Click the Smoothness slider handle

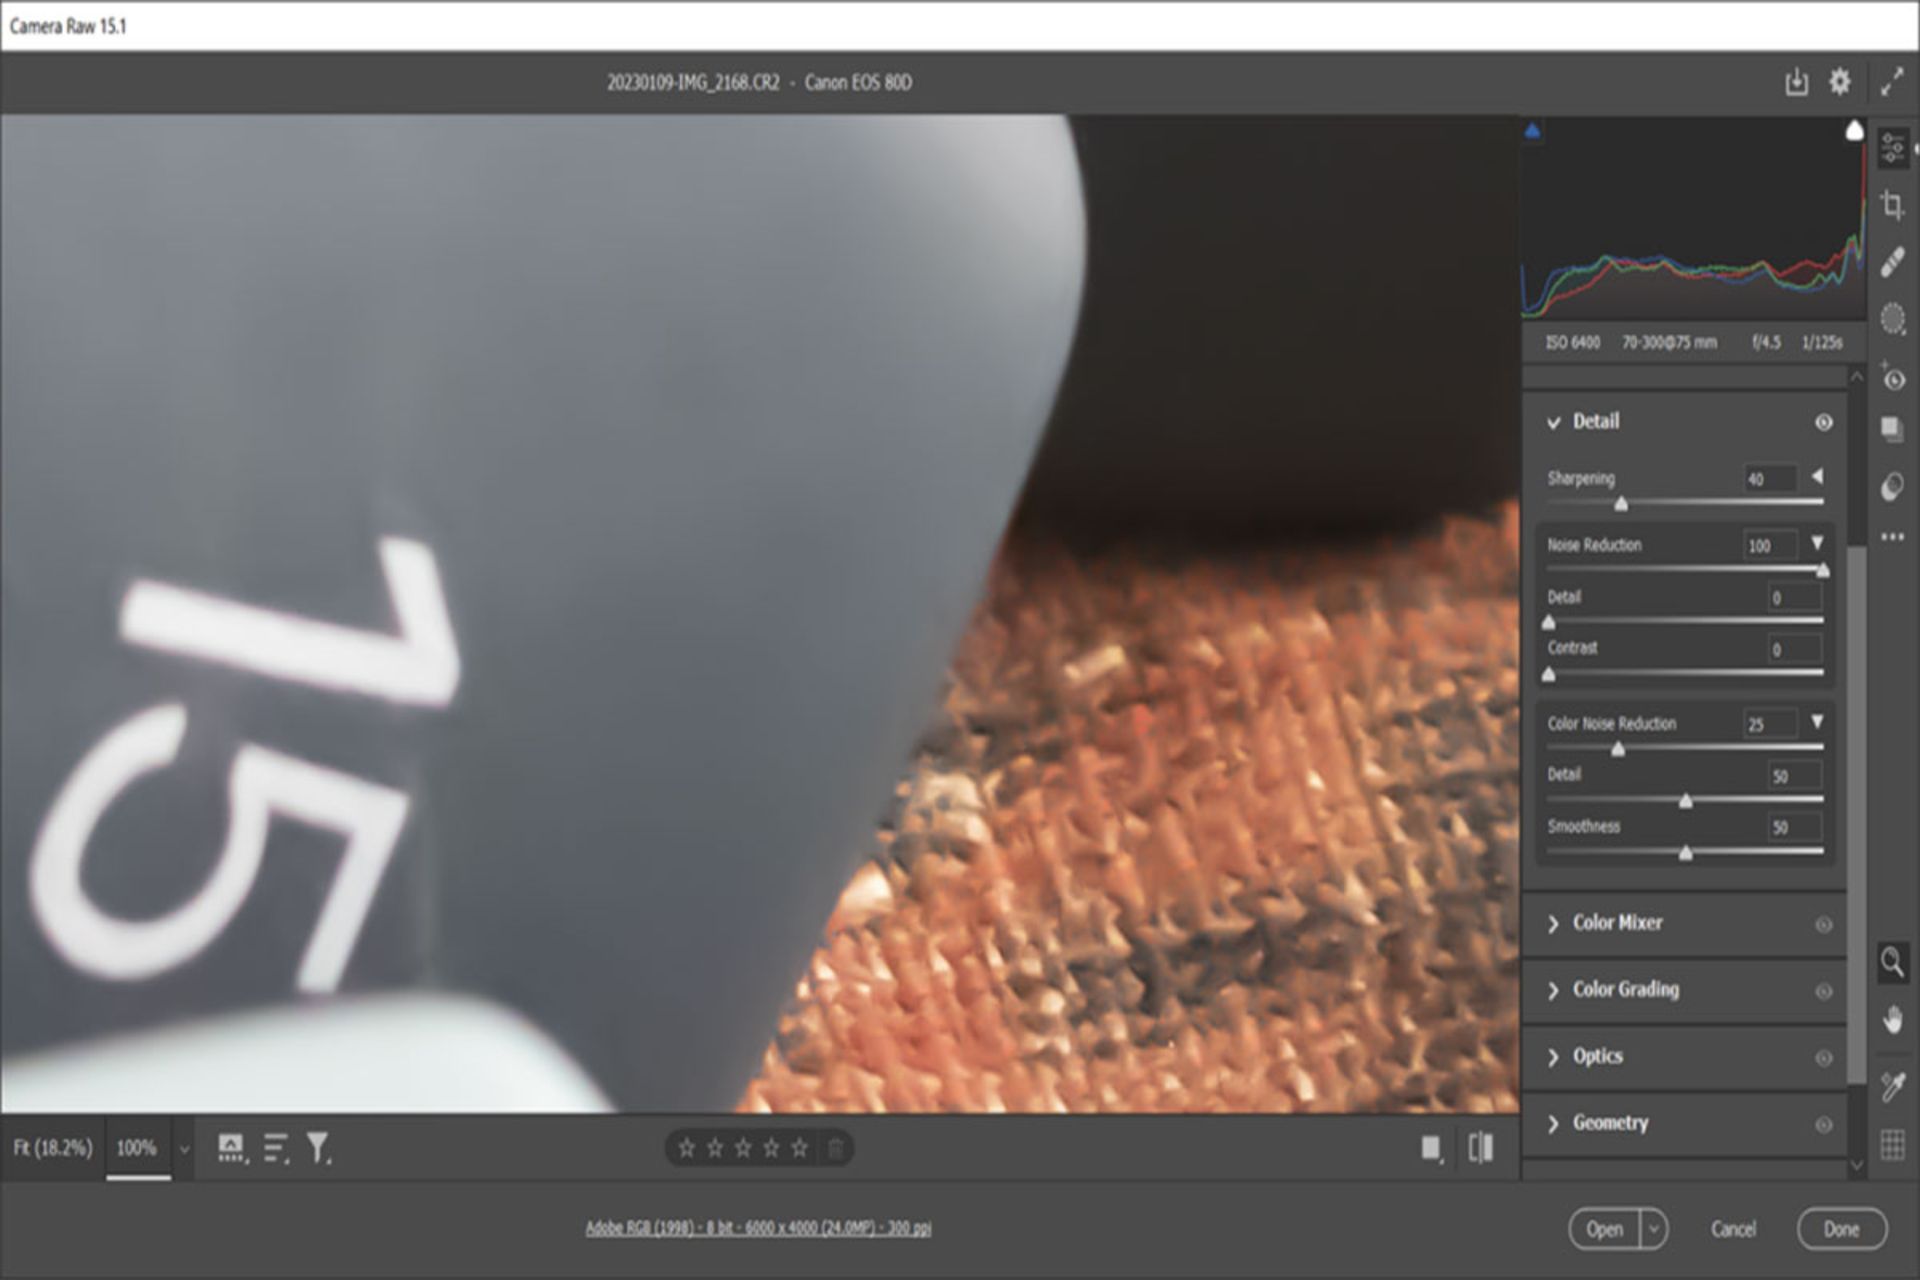1686,853
